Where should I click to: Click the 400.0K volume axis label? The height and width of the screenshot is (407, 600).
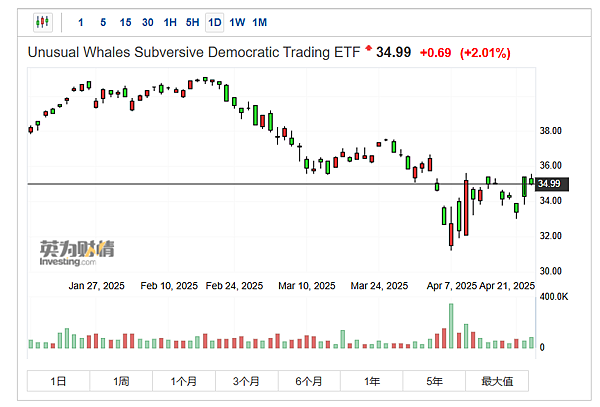pyautogui.click(x=554, y=297)
